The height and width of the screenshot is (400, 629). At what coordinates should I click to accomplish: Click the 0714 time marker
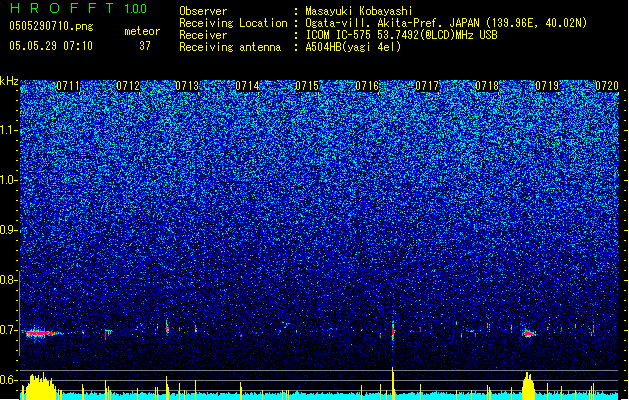248,86
